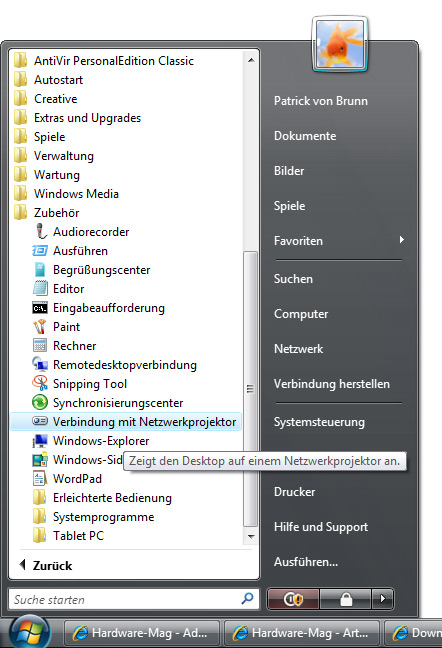Start the Snipping Tool scissors icon
442x648 pixels.
click(40, 383)
